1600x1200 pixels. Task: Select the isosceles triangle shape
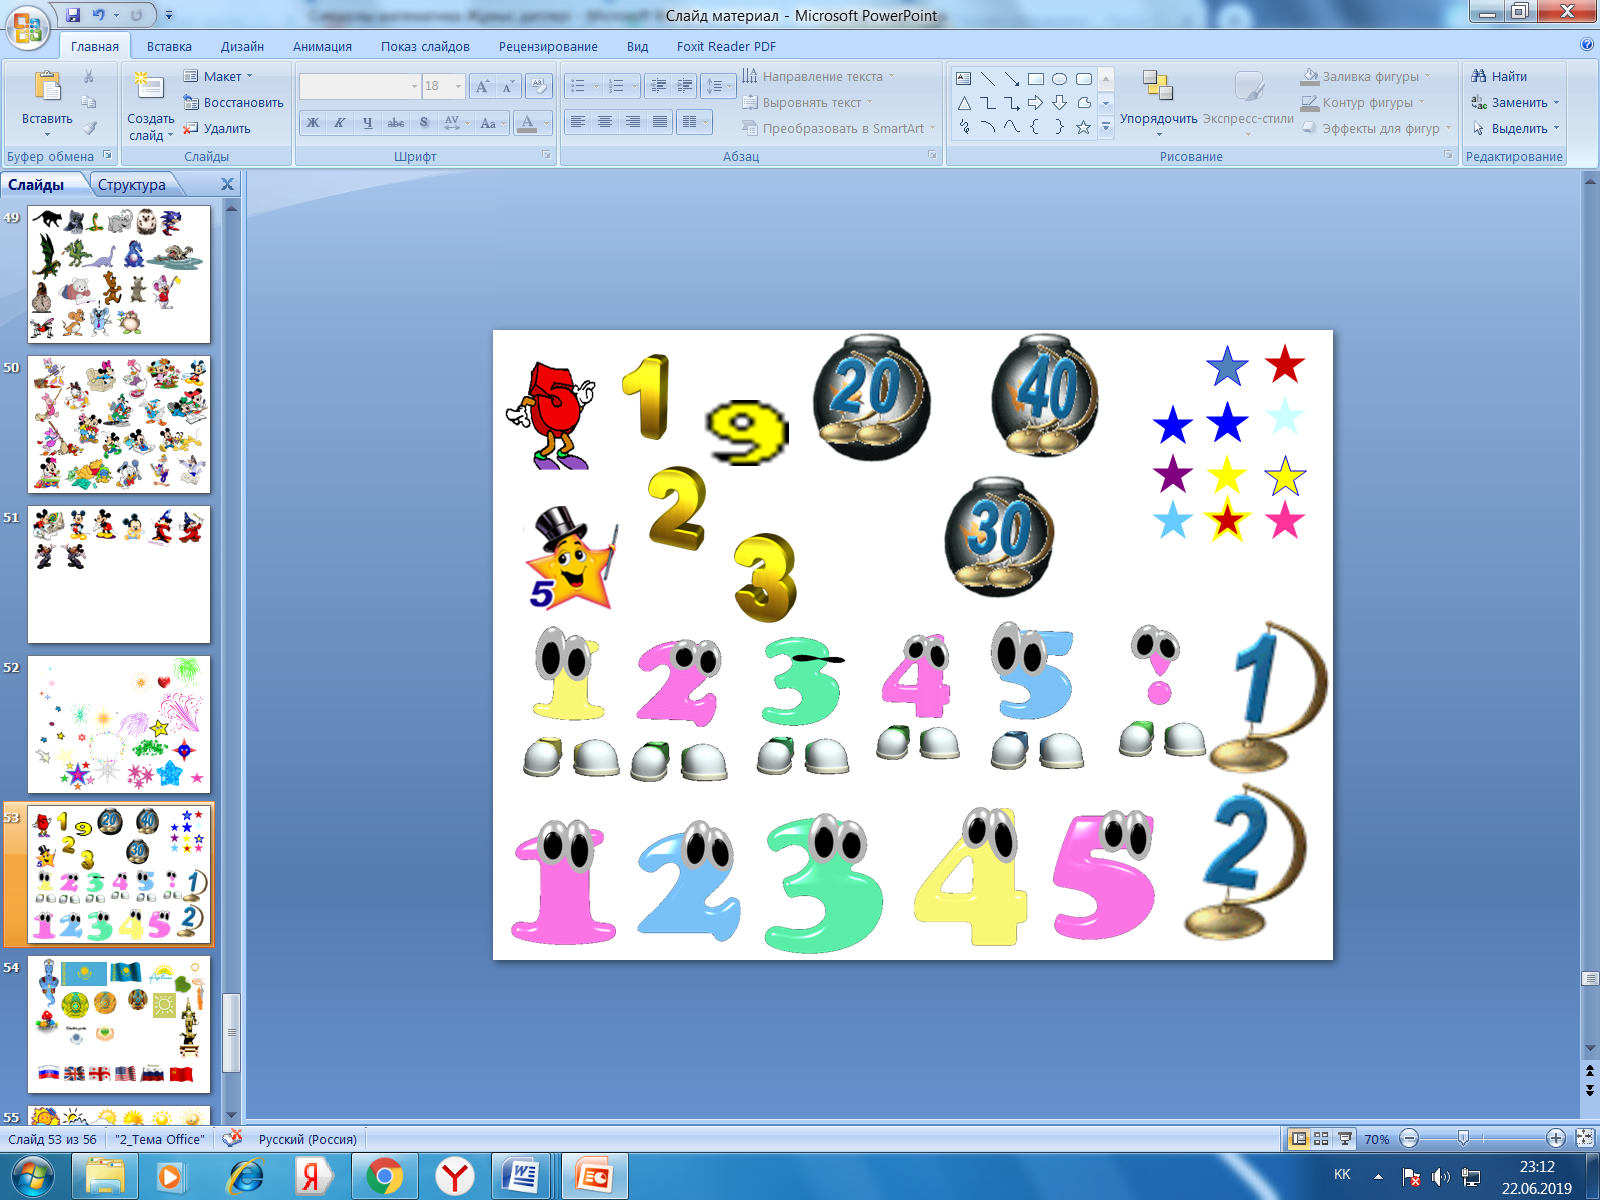click(964, 103)
